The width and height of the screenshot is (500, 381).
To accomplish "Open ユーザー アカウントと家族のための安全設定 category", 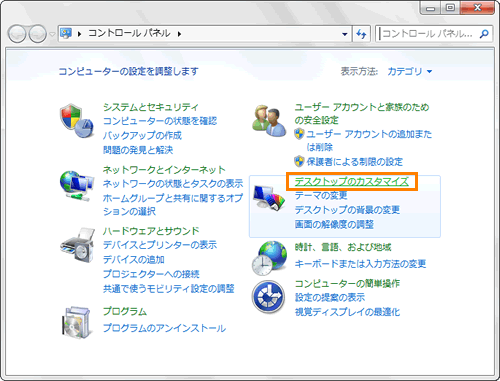I will coord(362,113).
